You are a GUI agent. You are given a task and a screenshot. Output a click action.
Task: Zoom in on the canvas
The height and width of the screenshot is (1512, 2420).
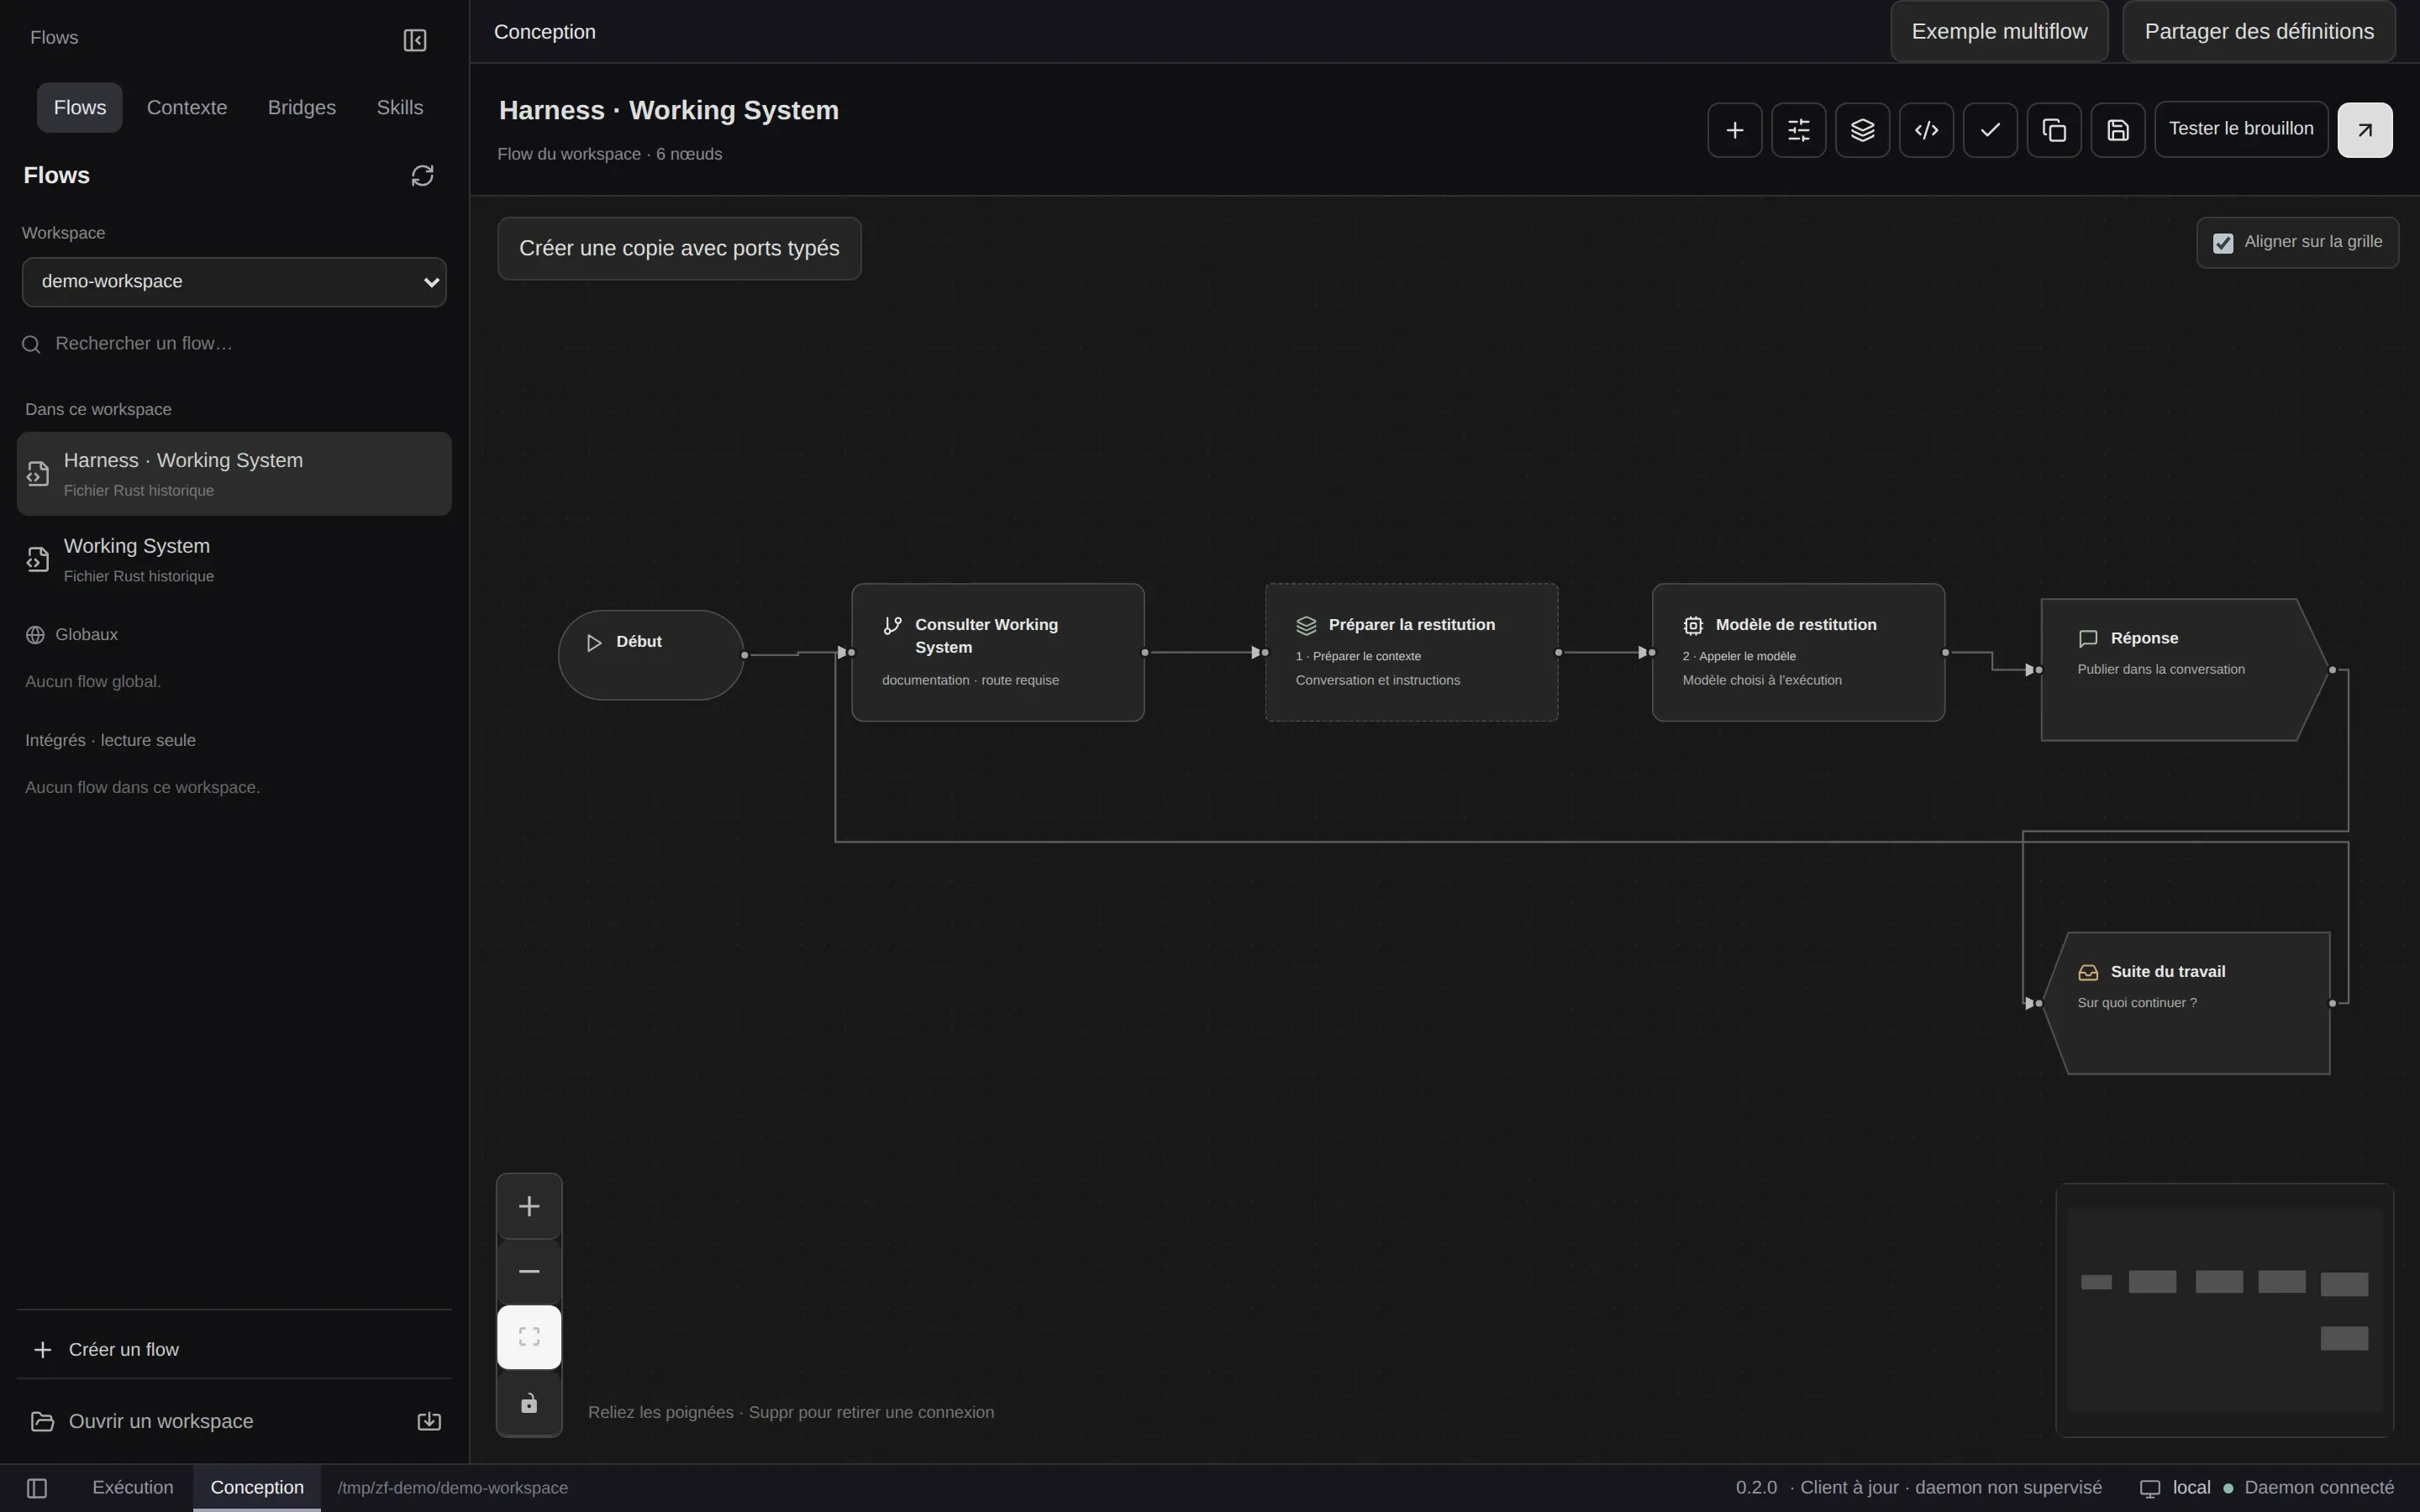point(529,1206)
